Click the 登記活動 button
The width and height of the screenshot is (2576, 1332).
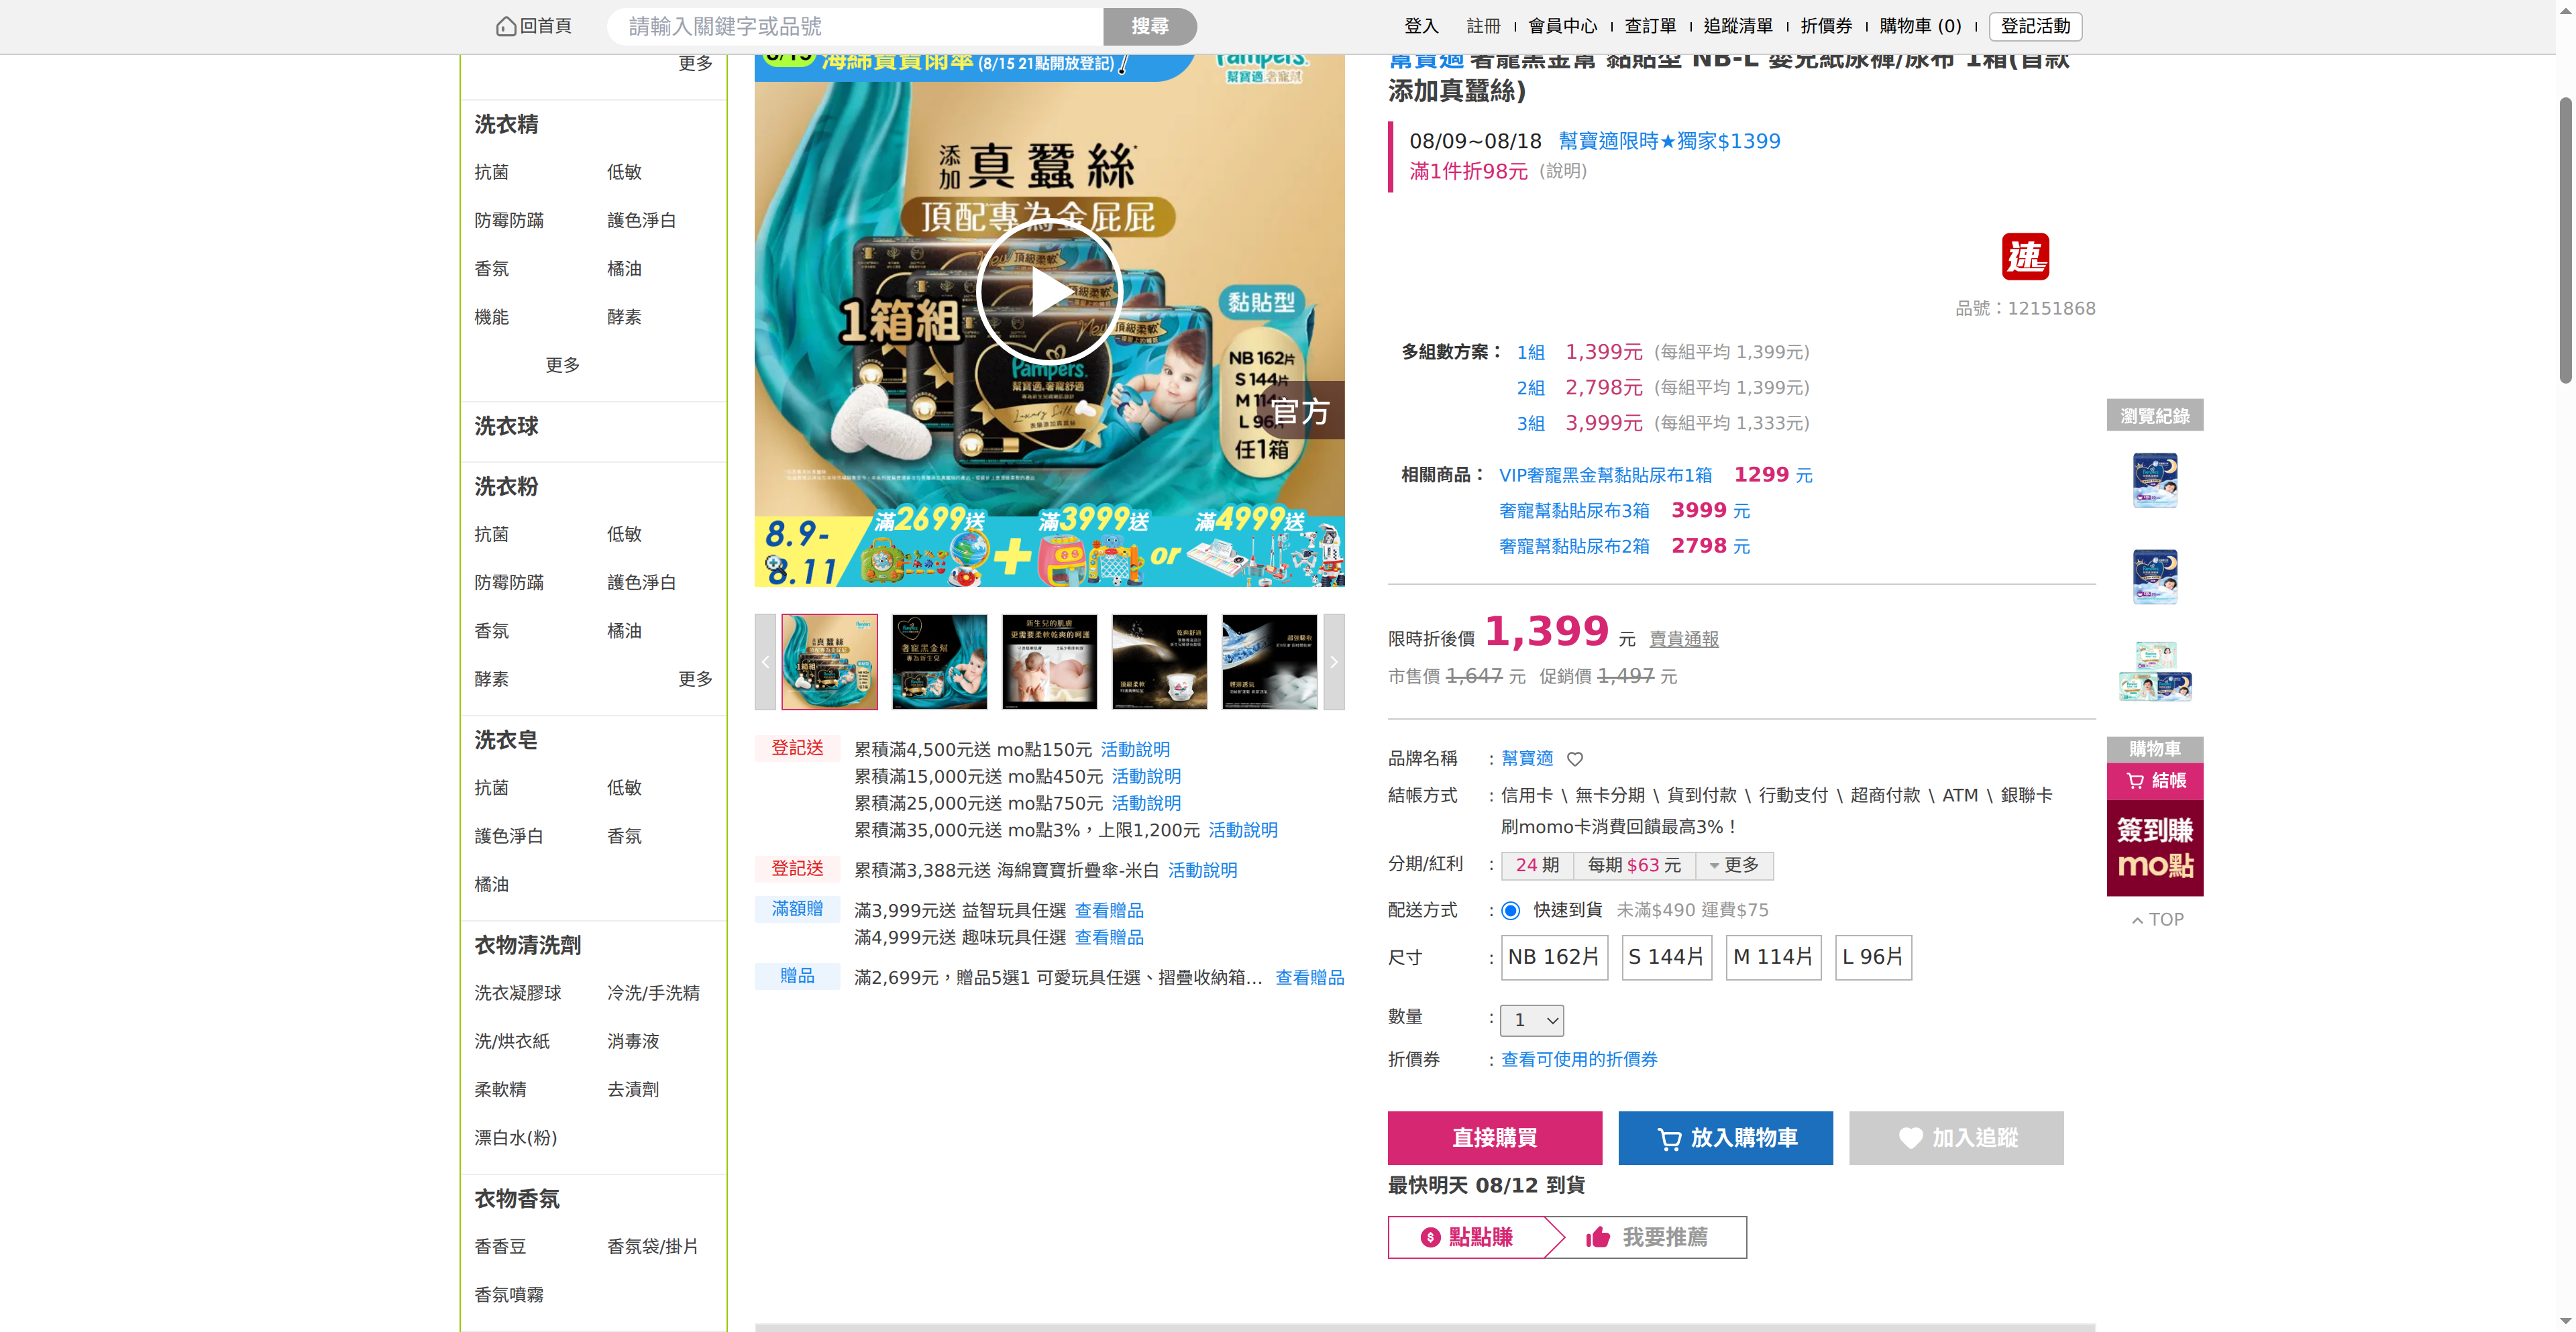pos(2035,27)
